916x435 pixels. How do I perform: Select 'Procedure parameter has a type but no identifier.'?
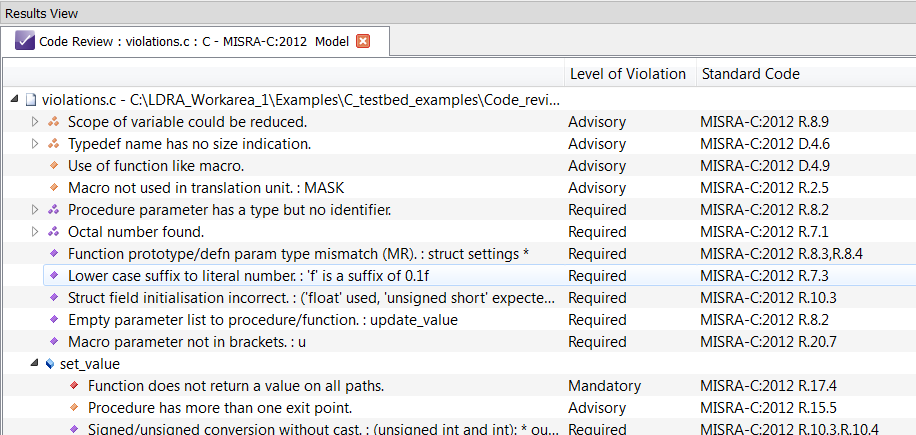[230, 210]
